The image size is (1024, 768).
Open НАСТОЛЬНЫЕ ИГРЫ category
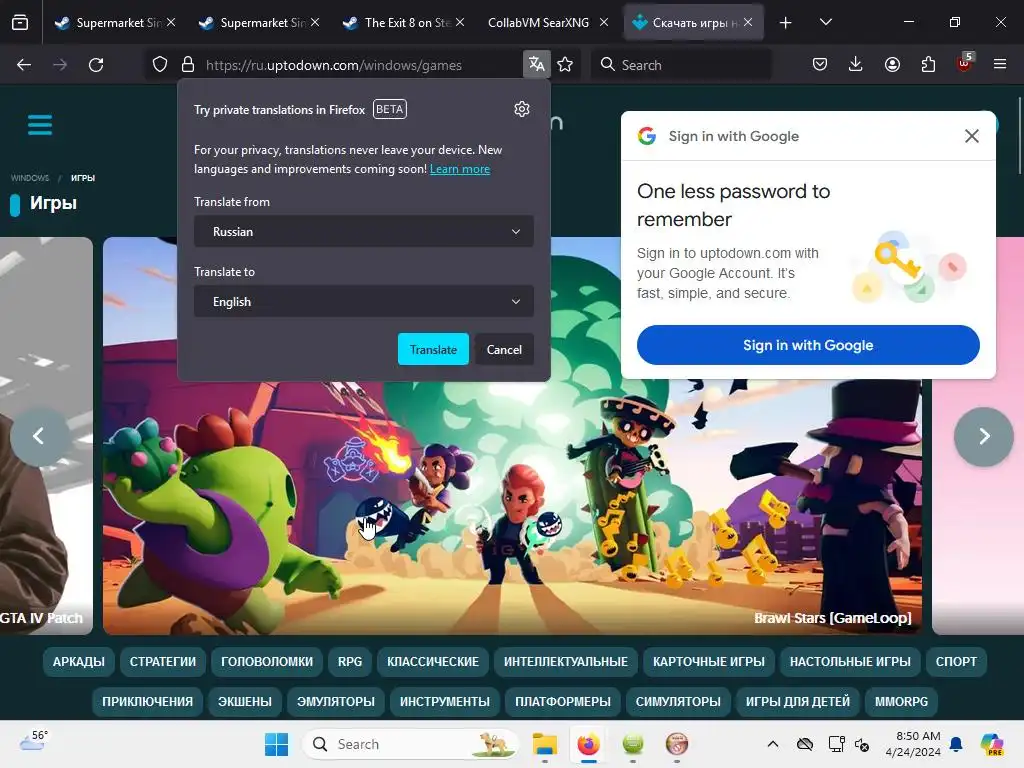(850, 662)
